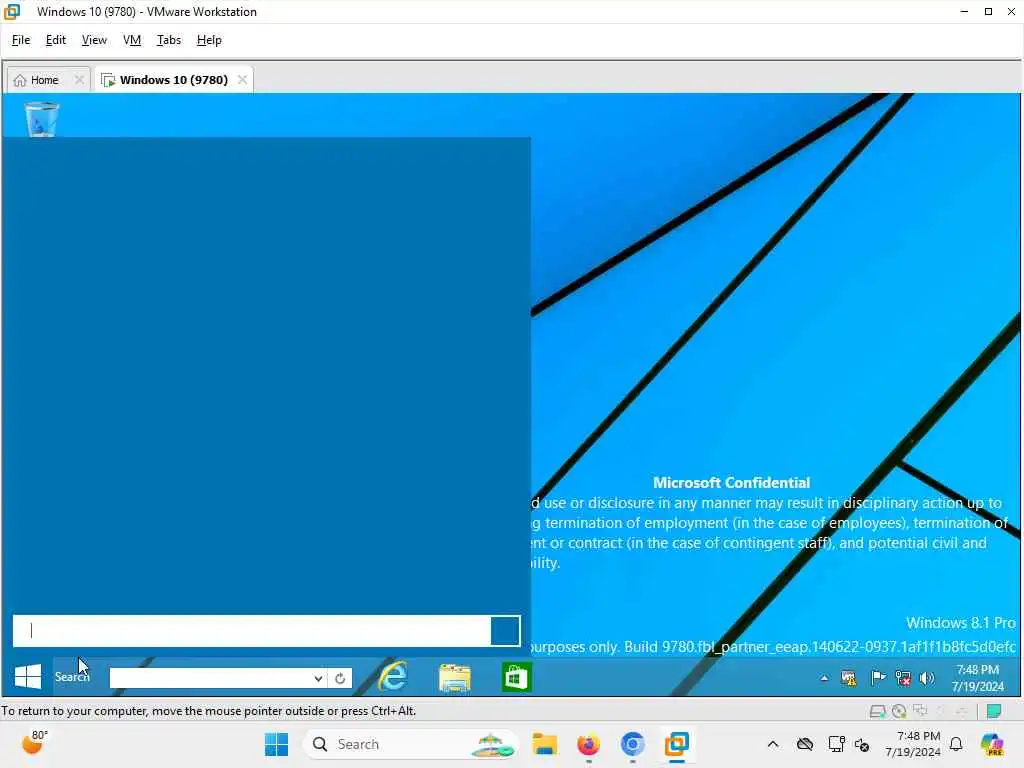Screen dimensions: 1024x768
Task: Close the Home tab
Action: click(x=79, y=80)
